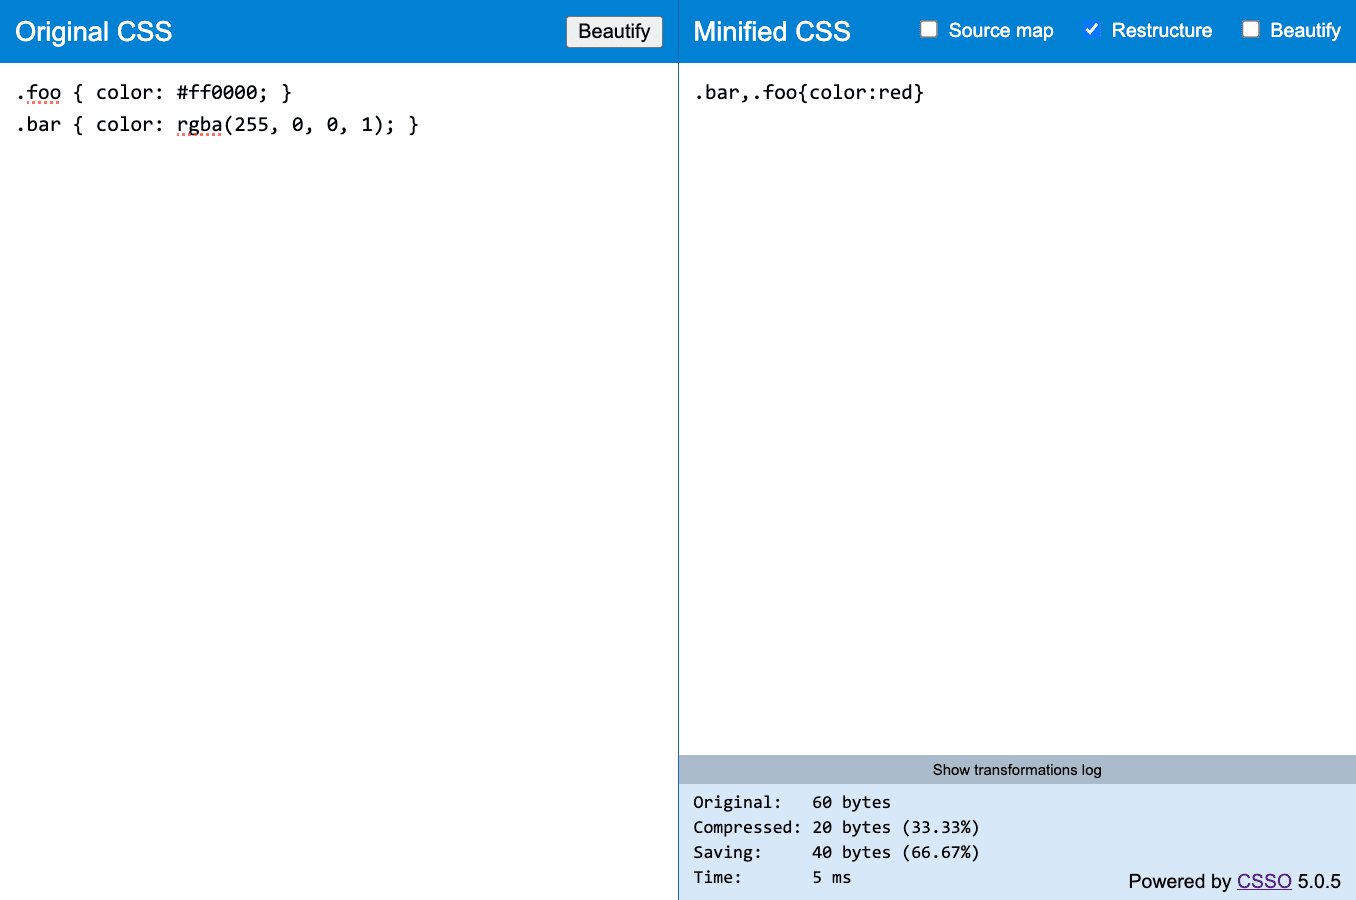The image size is (1356, 900).
Task: Expand the Show transformations log panel
Action: 1016,769
